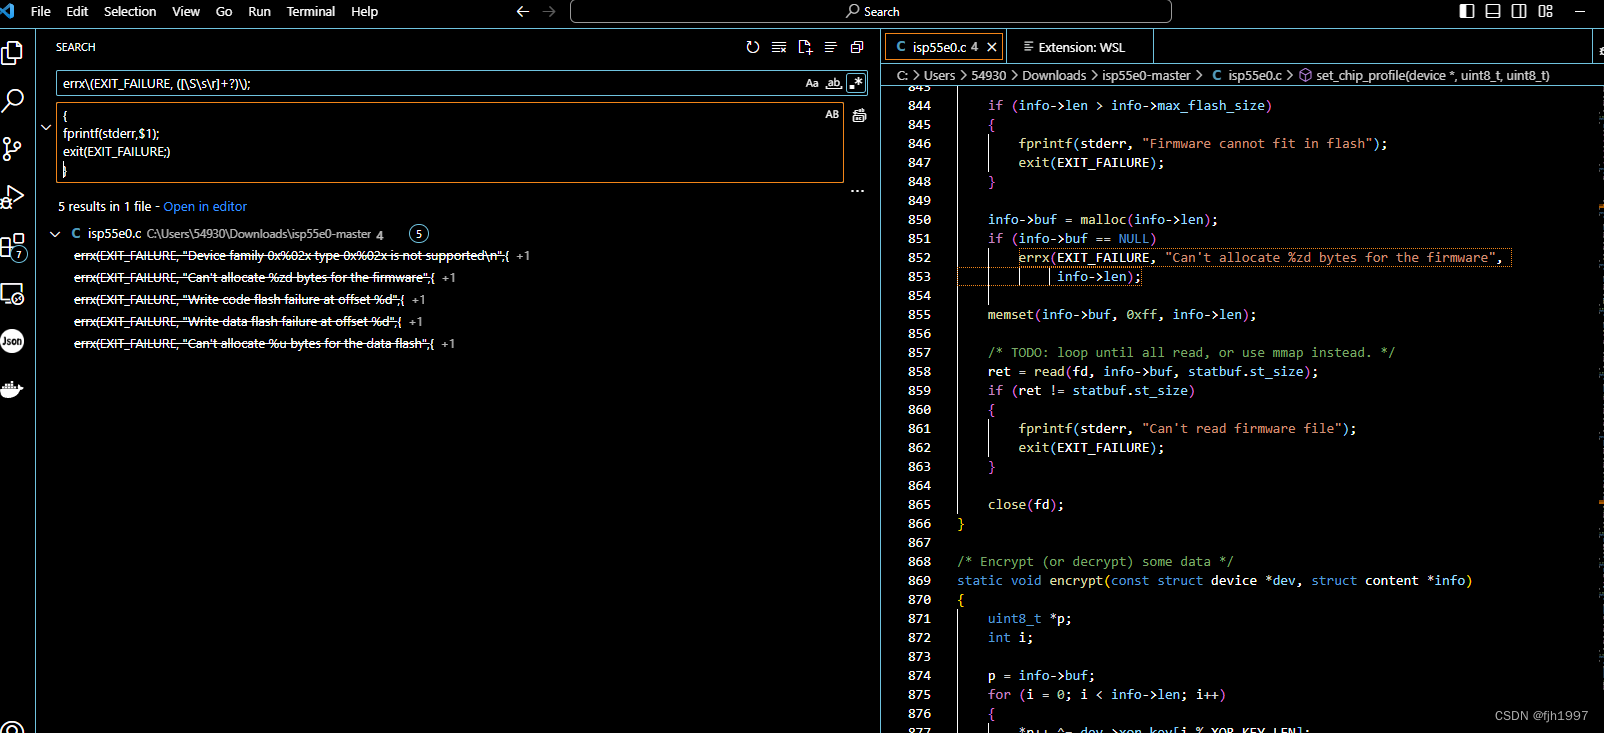Image resolution: width=1604 pixels, height=733 pixels.
Task: Toggle Match Case in search box
Action: [812, 84]
